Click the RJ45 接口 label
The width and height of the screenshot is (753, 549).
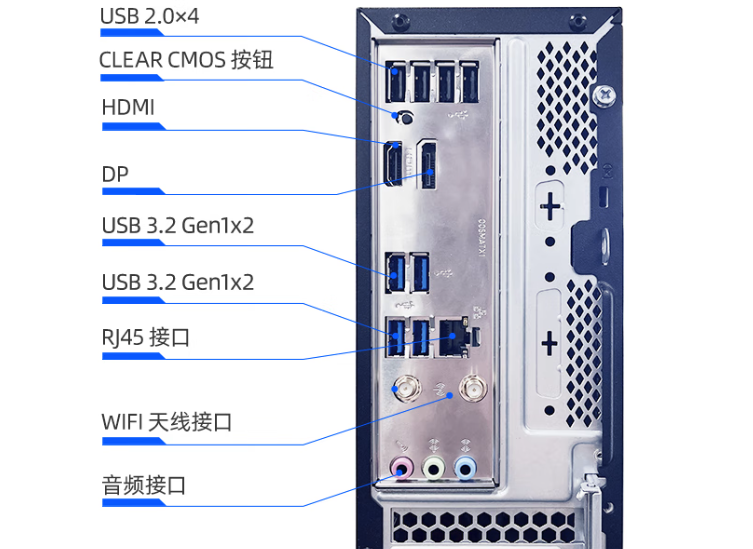[146, 337]
